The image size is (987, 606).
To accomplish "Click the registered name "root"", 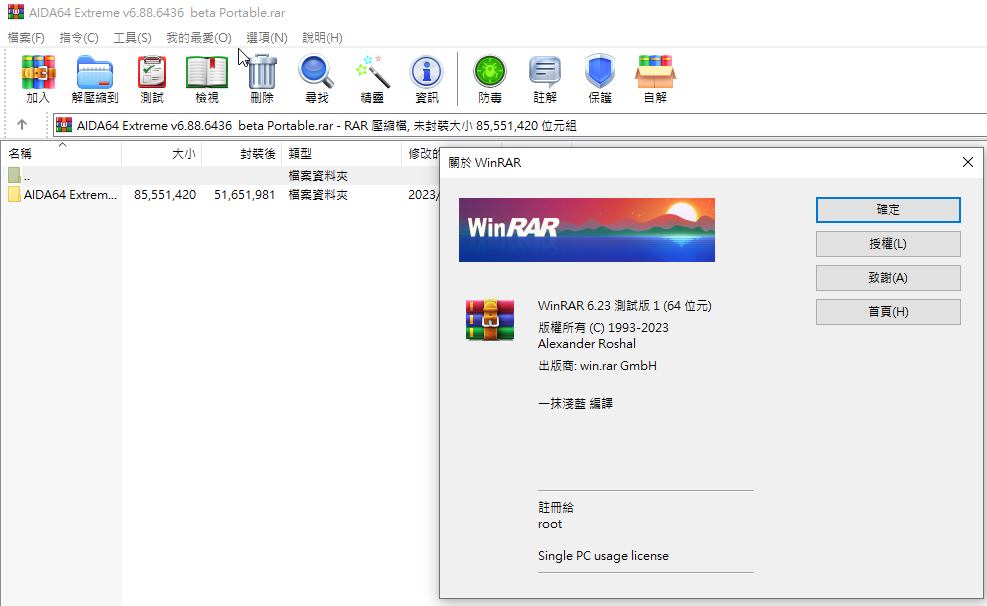I will (550, 524).
